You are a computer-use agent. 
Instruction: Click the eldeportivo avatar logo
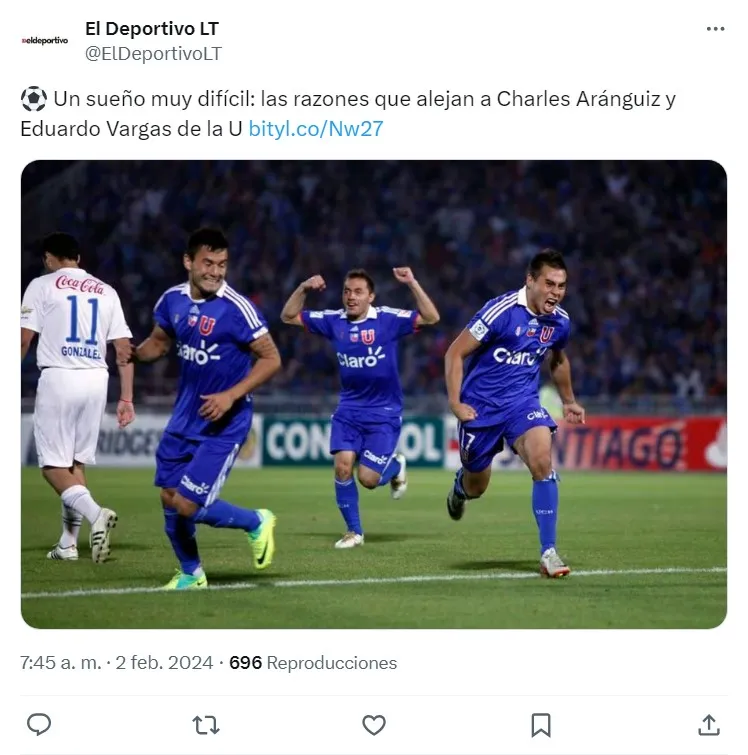tap(44, 40)
